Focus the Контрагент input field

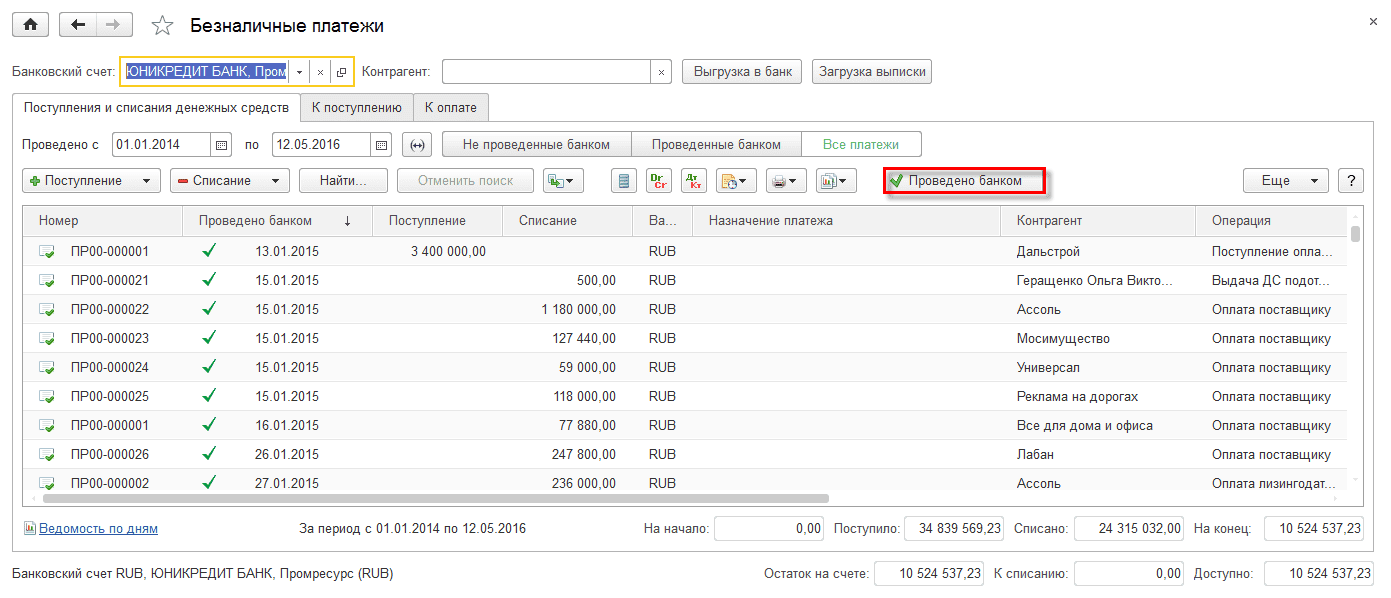(x=546, y=72)
